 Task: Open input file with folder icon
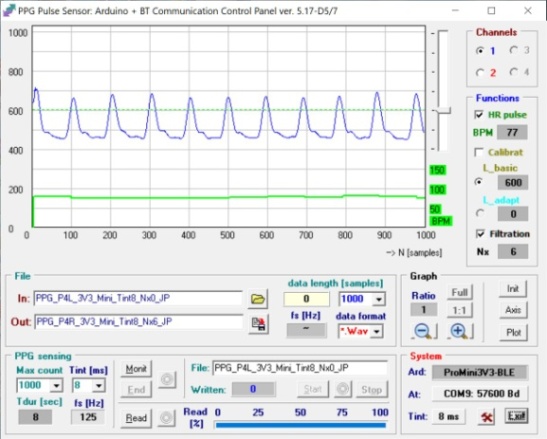[x=258, y=299]
